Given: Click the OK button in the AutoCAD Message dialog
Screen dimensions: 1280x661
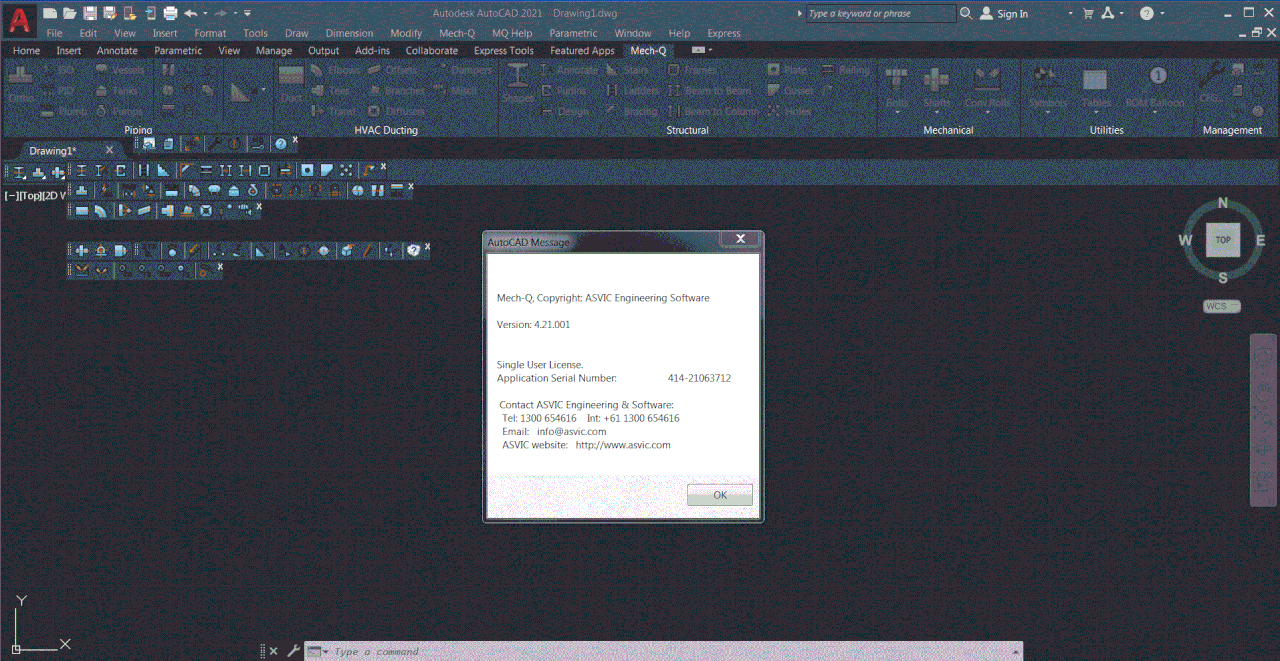Looking at the screenshot, I should (719, 495).
